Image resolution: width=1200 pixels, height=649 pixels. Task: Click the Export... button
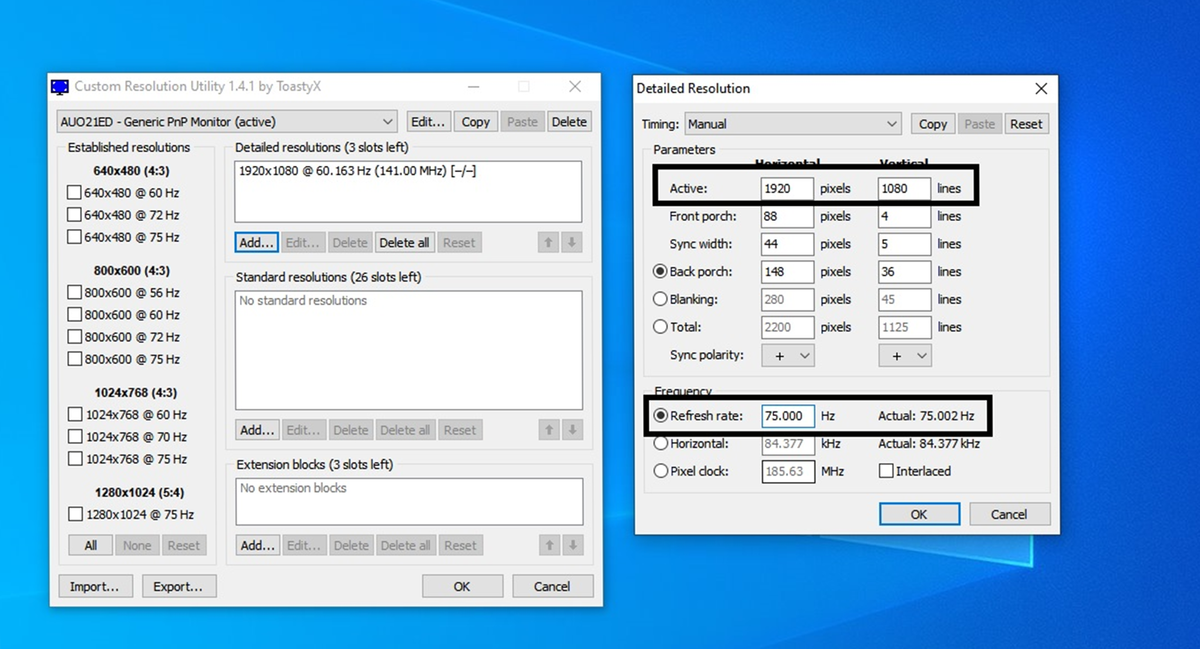pyautogui.click(x=179, y=587)
